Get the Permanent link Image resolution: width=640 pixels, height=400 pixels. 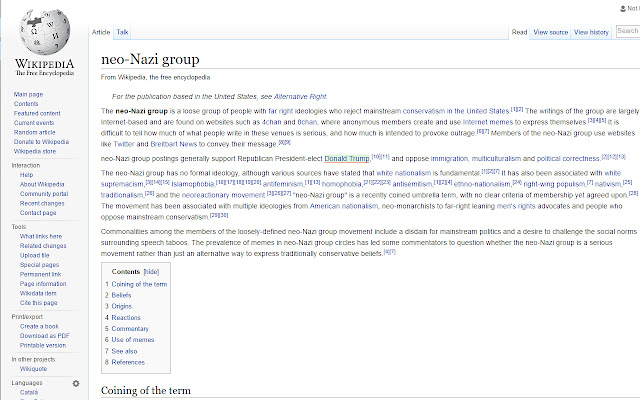click(x=40, y=274)
